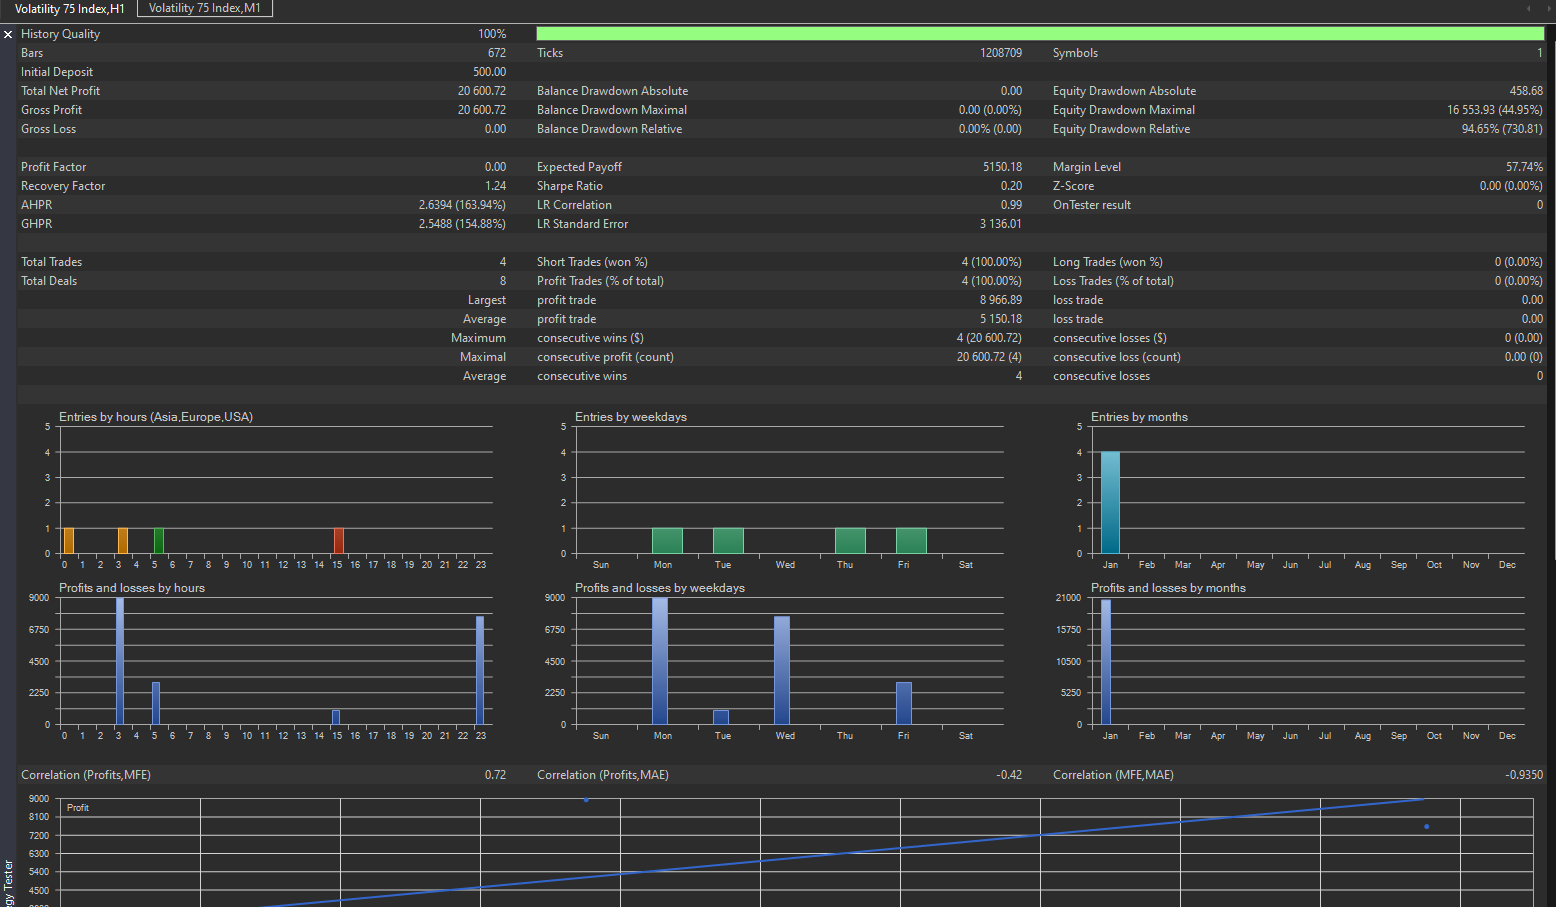The height and width of the screenshot is (907, 1556).
Task: Close the Strategy Tester panel with the X
Action: pyautogui.click(x=8, y=34)
